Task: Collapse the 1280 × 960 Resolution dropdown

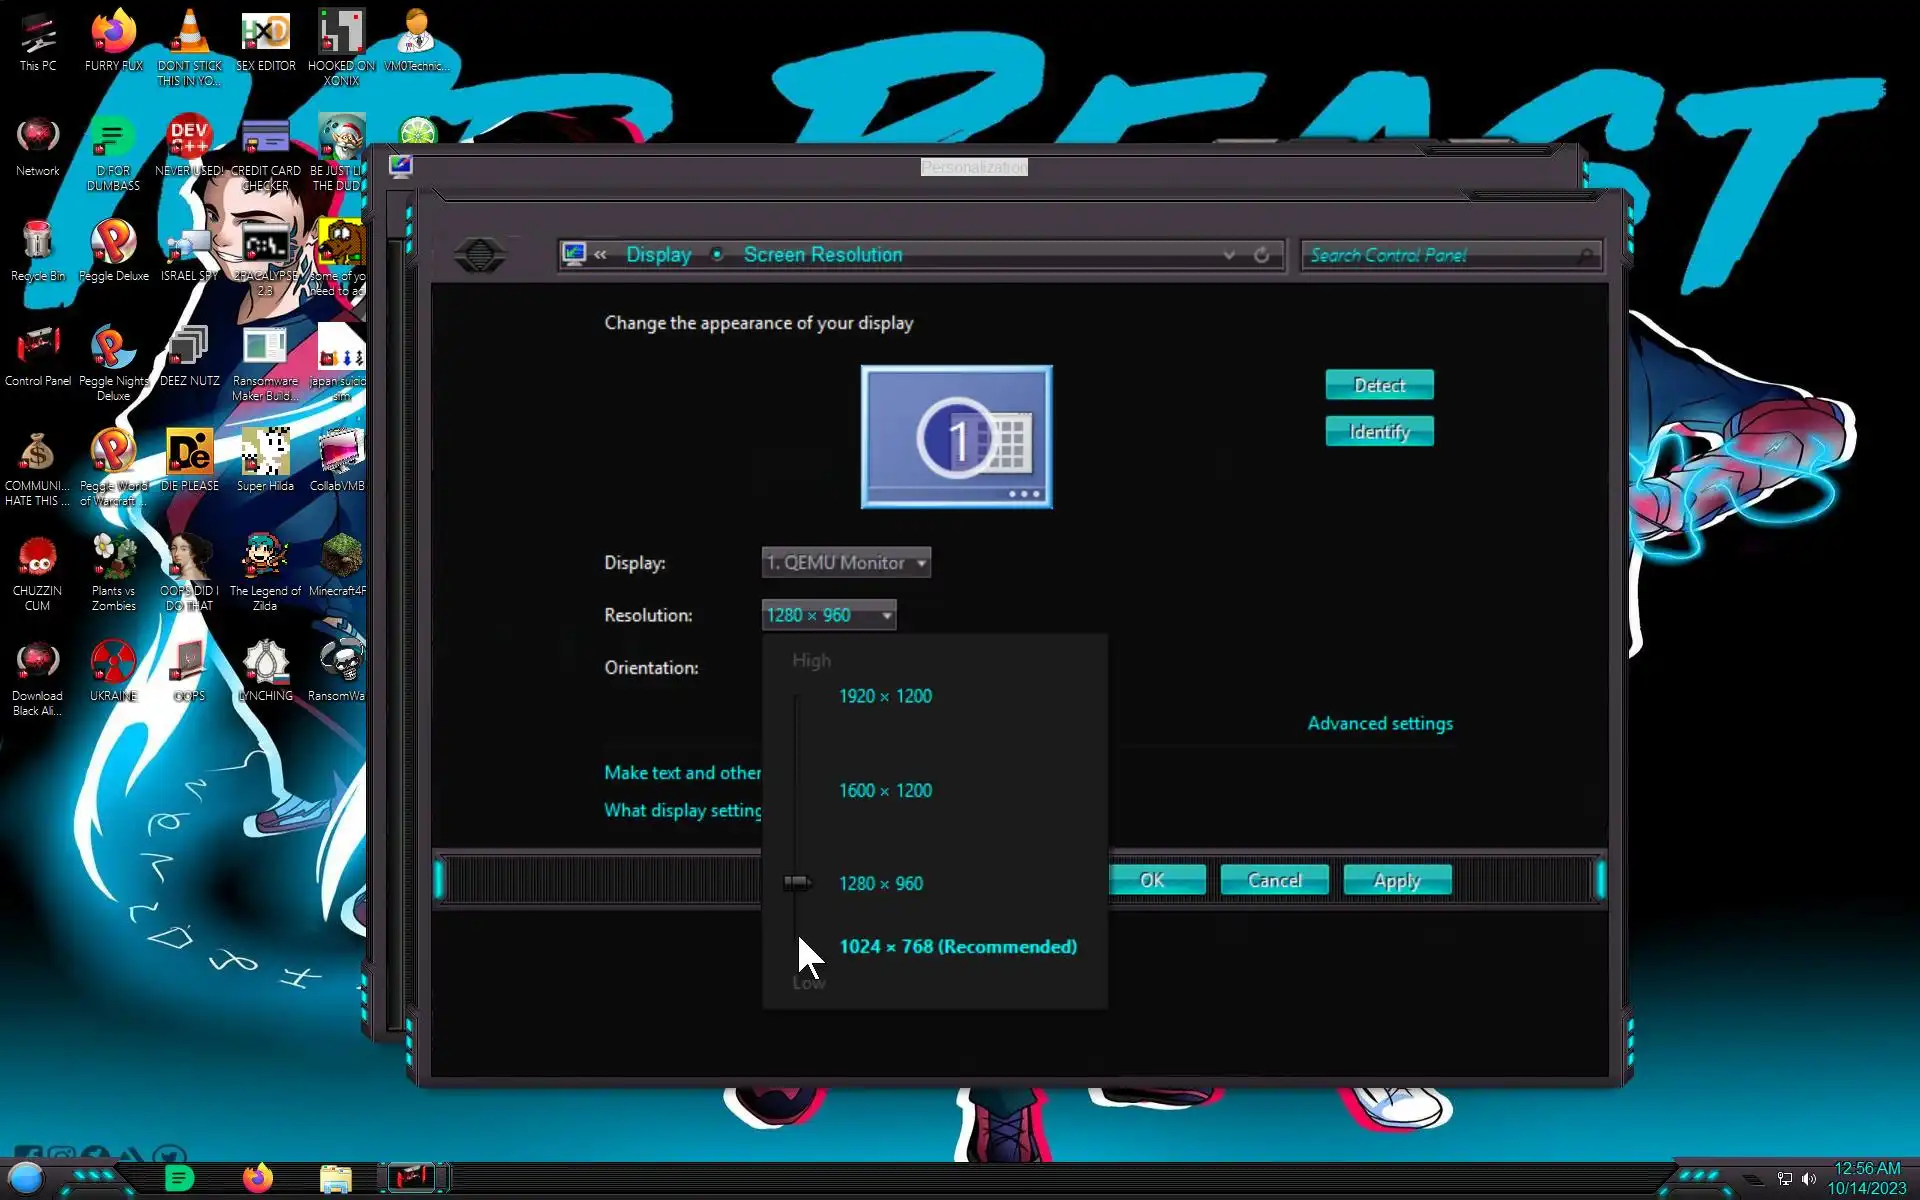Action: (x=829, y=615)
